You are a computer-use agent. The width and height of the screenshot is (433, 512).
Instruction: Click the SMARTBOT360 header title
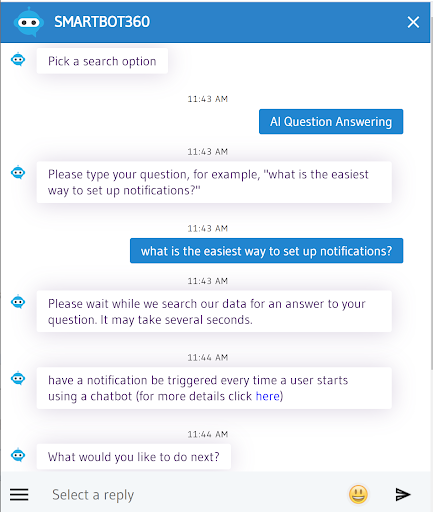(102, 22)
